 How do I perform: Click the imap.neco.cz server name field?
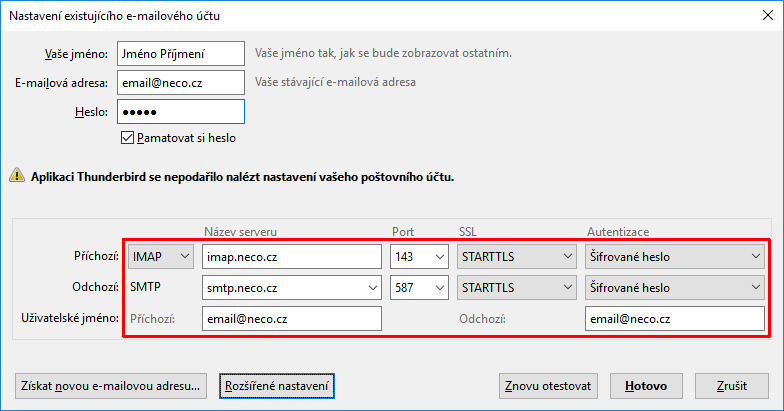pyautogui.click(x=291, y=257)
